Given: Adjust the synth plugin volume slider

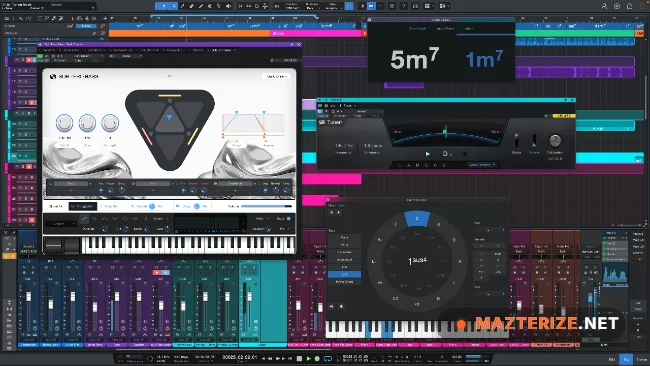Looking at the screenshot, I should point(266,206).
